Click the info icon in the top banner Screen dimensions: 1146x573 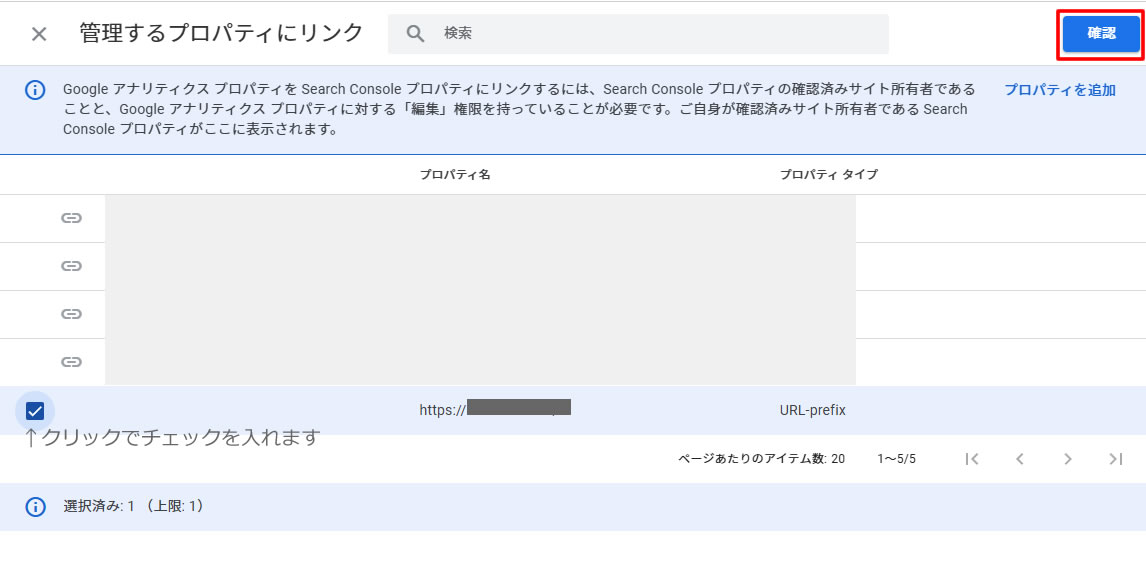point(35,91)
